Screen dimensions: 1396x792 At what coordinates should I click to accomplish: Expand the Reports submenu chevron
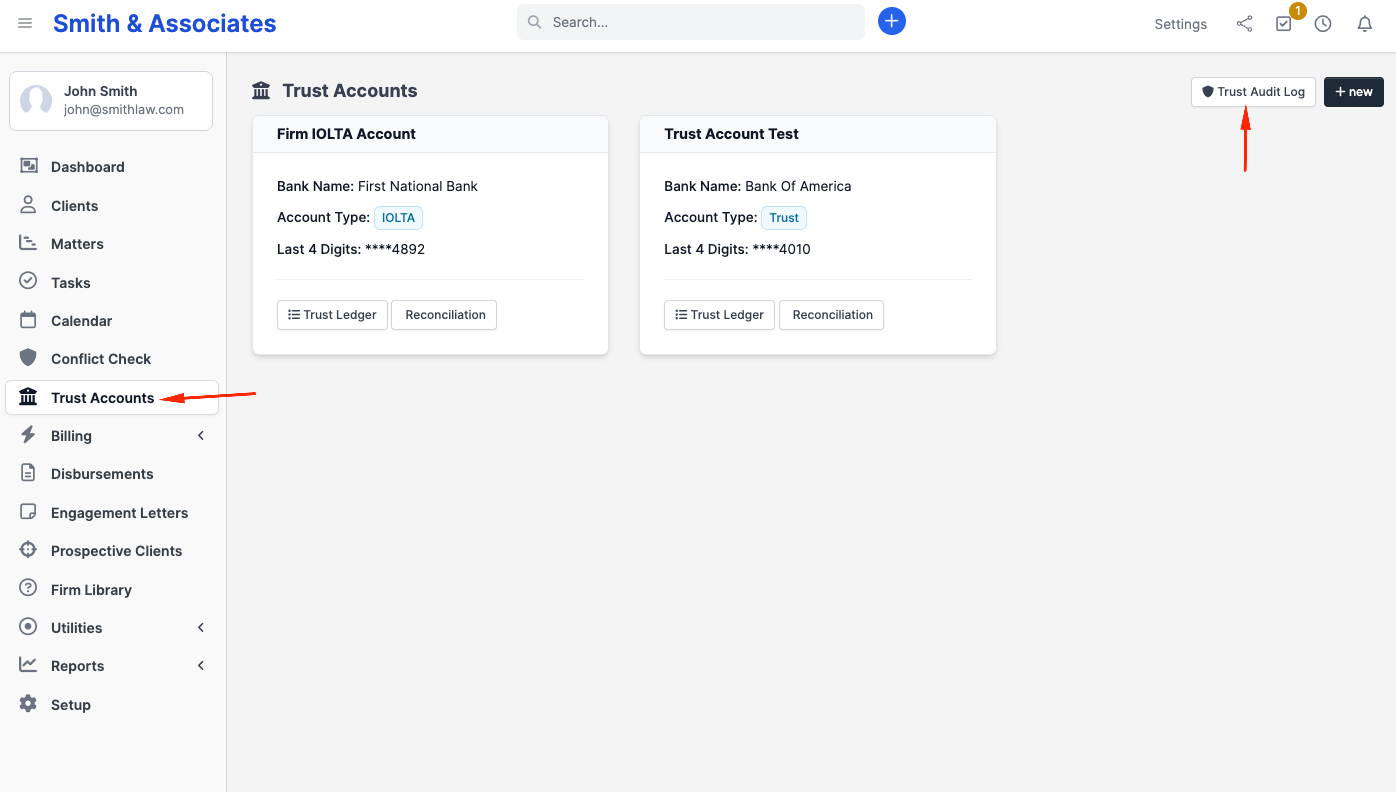point(201,666)
